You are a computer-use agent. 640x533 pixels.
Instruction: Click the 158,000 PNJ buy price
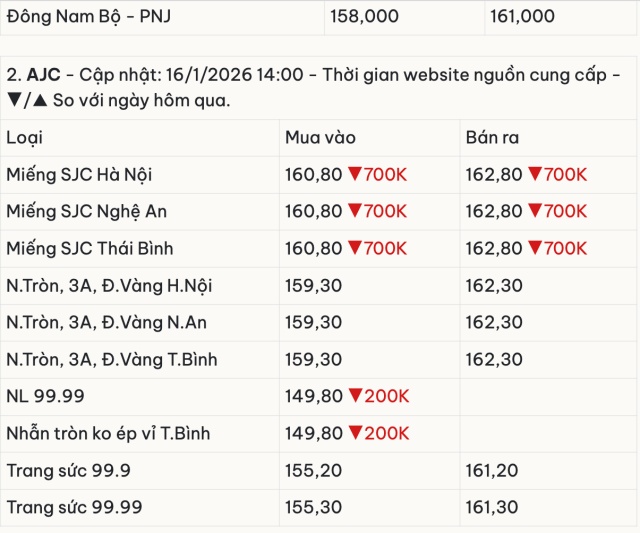tap(364, 17)
